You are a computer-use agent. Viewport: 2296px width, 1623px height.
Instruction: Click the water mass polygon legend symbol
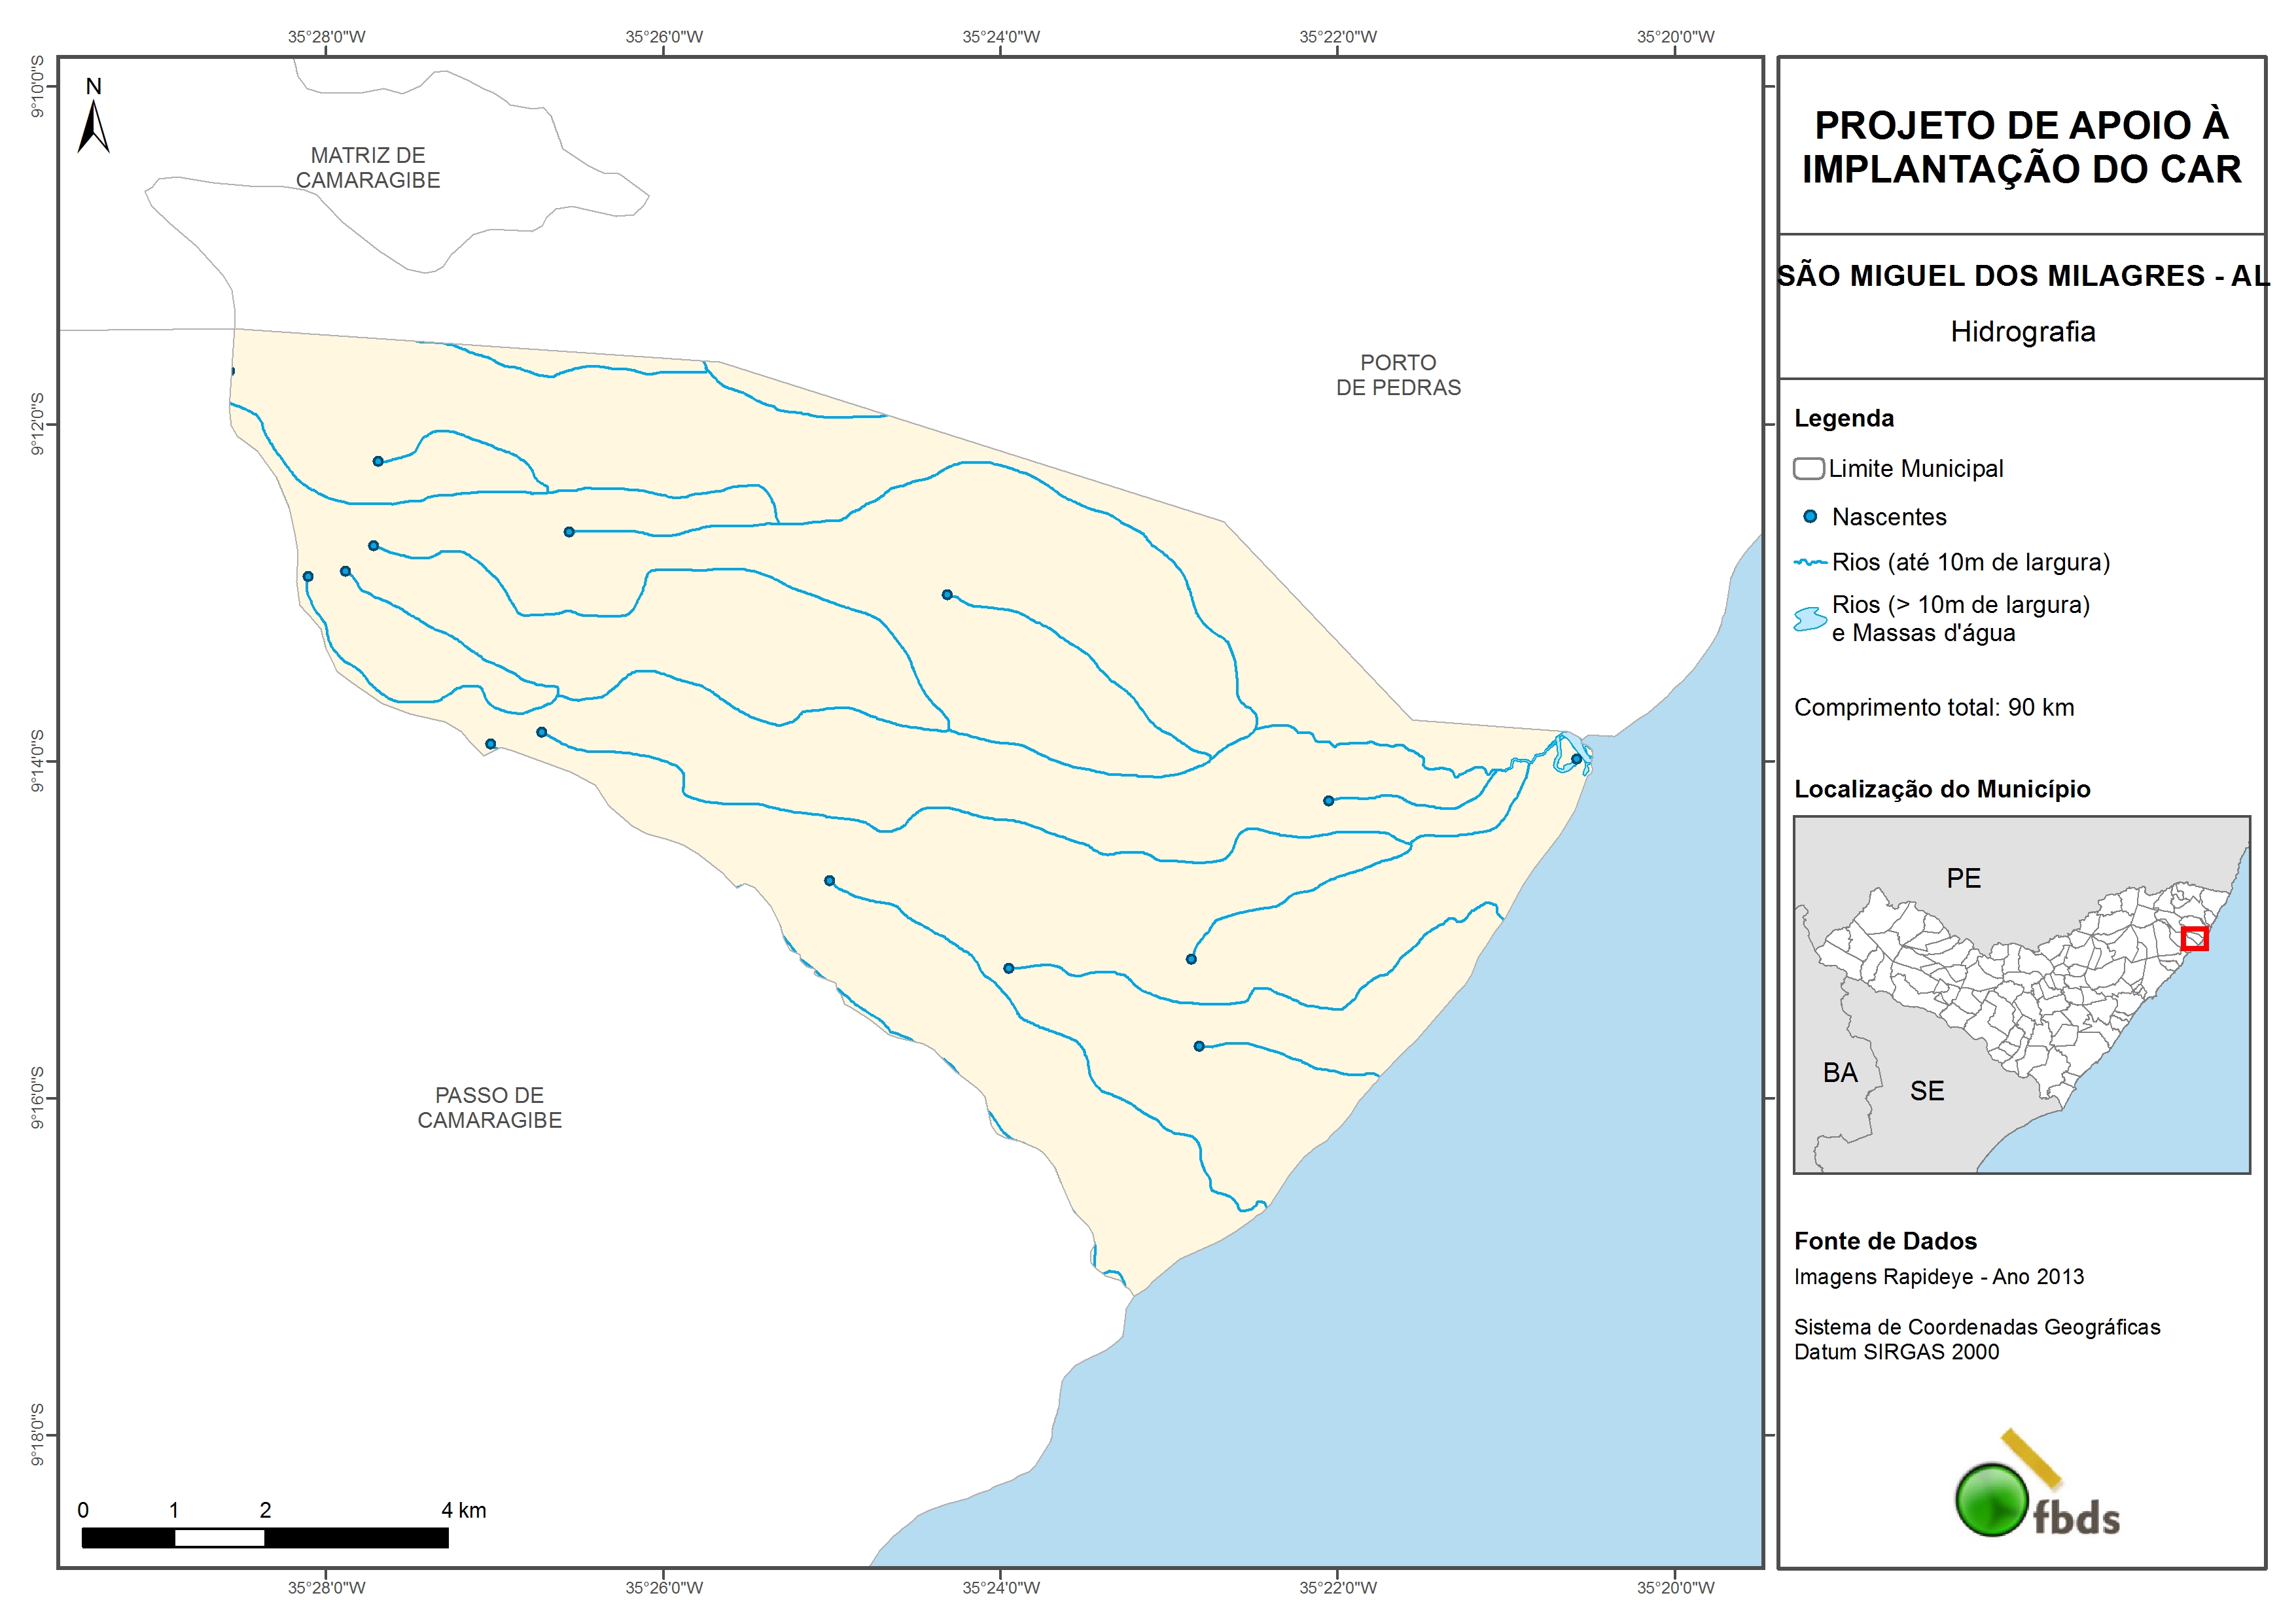(x=1809, y=619)
